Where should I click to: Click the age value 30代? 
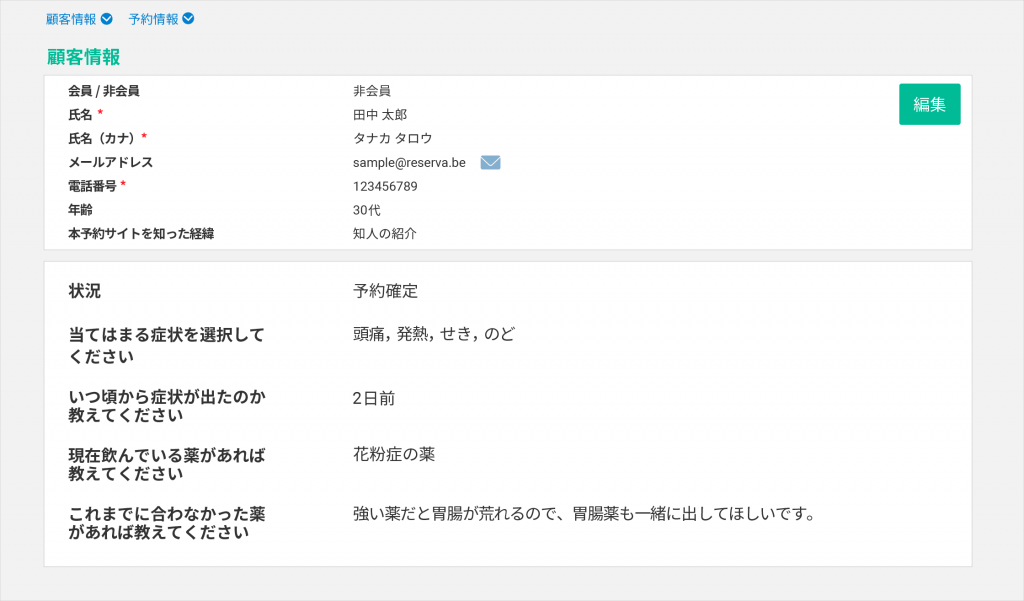click(366, 210)
